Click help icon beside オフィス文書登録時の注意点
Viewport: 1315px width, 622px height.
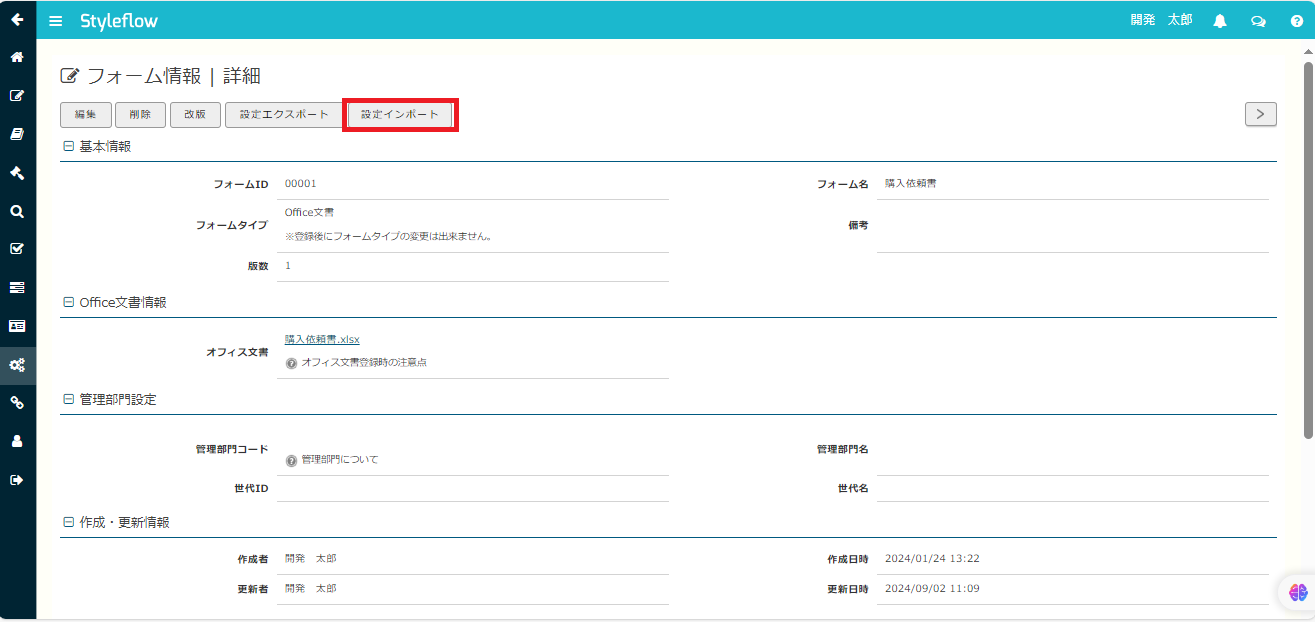click(291, 363)
